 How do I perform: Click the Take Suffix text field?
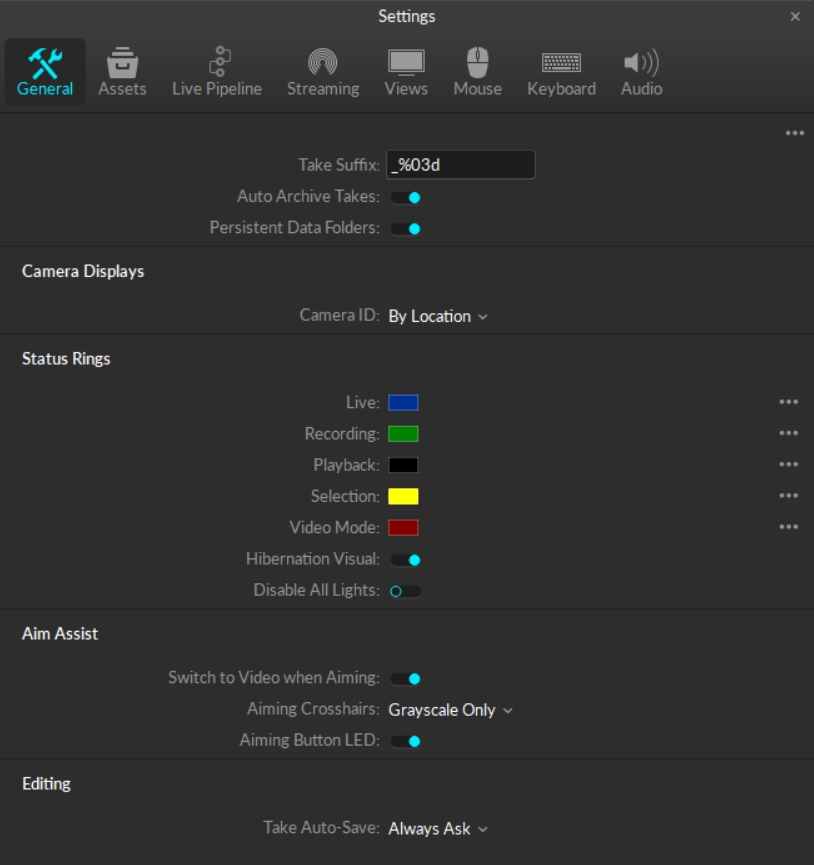(x=461, y=165)
